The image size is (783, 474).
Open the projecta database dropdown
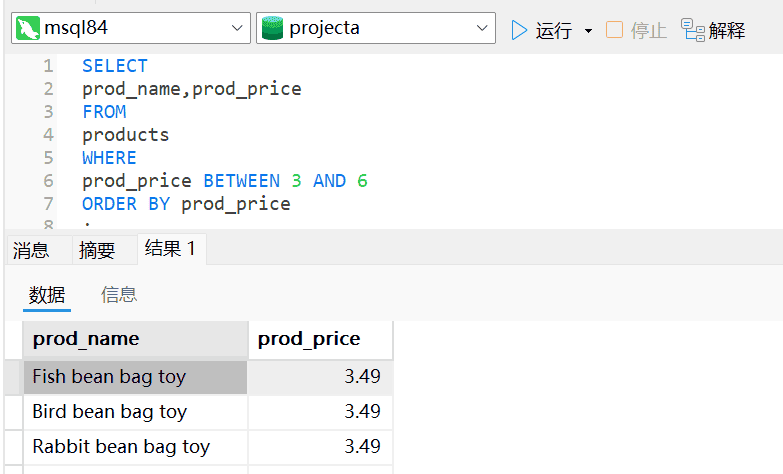(x=483, y=28)
